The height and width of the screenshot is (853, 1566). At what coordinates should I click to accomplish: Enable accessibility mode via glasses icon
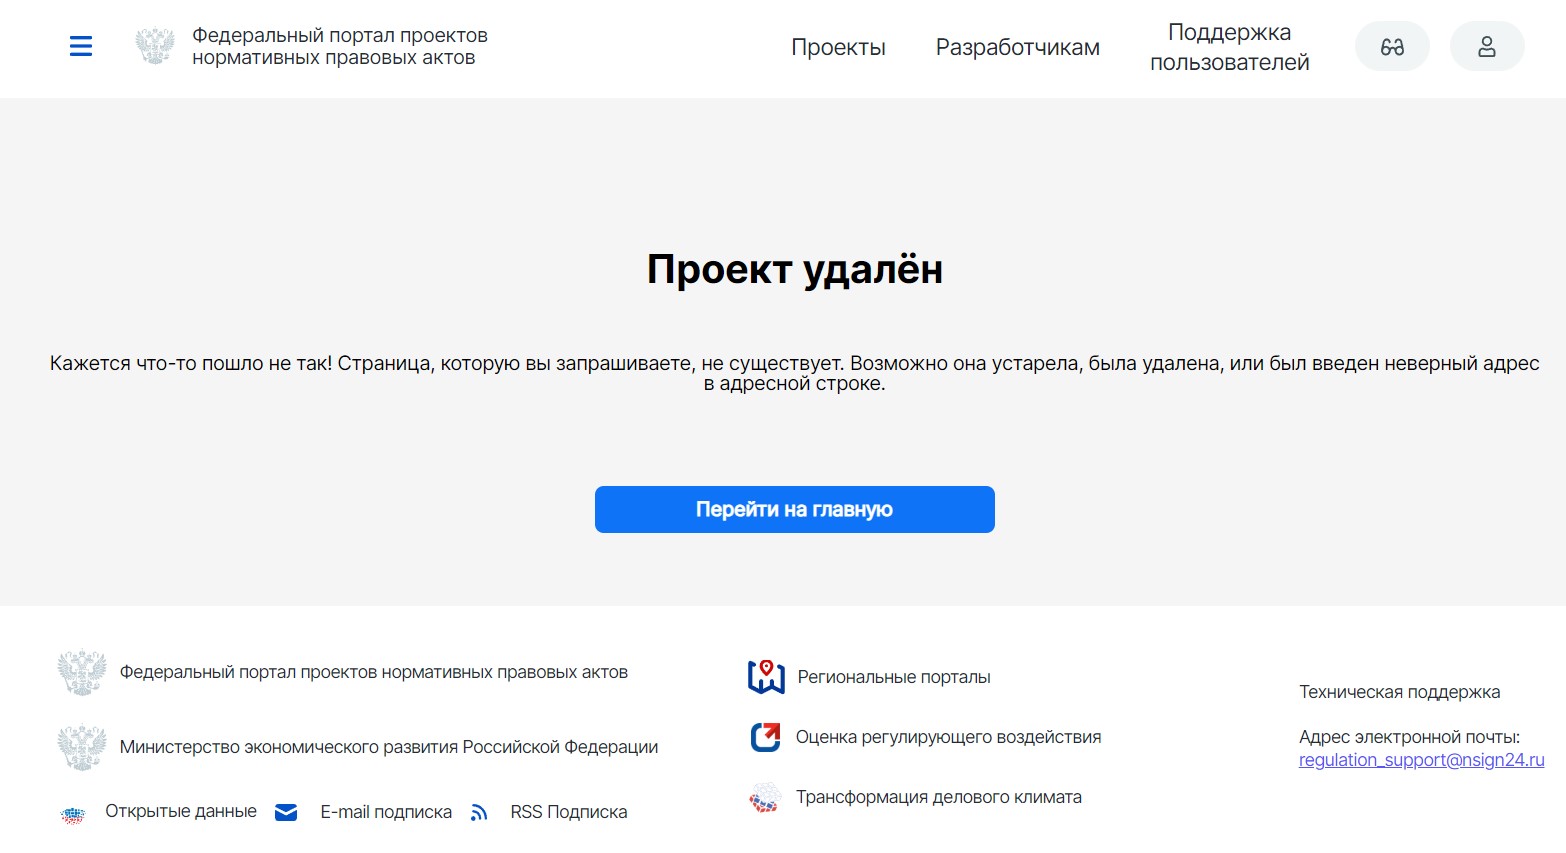(1391, 47)
